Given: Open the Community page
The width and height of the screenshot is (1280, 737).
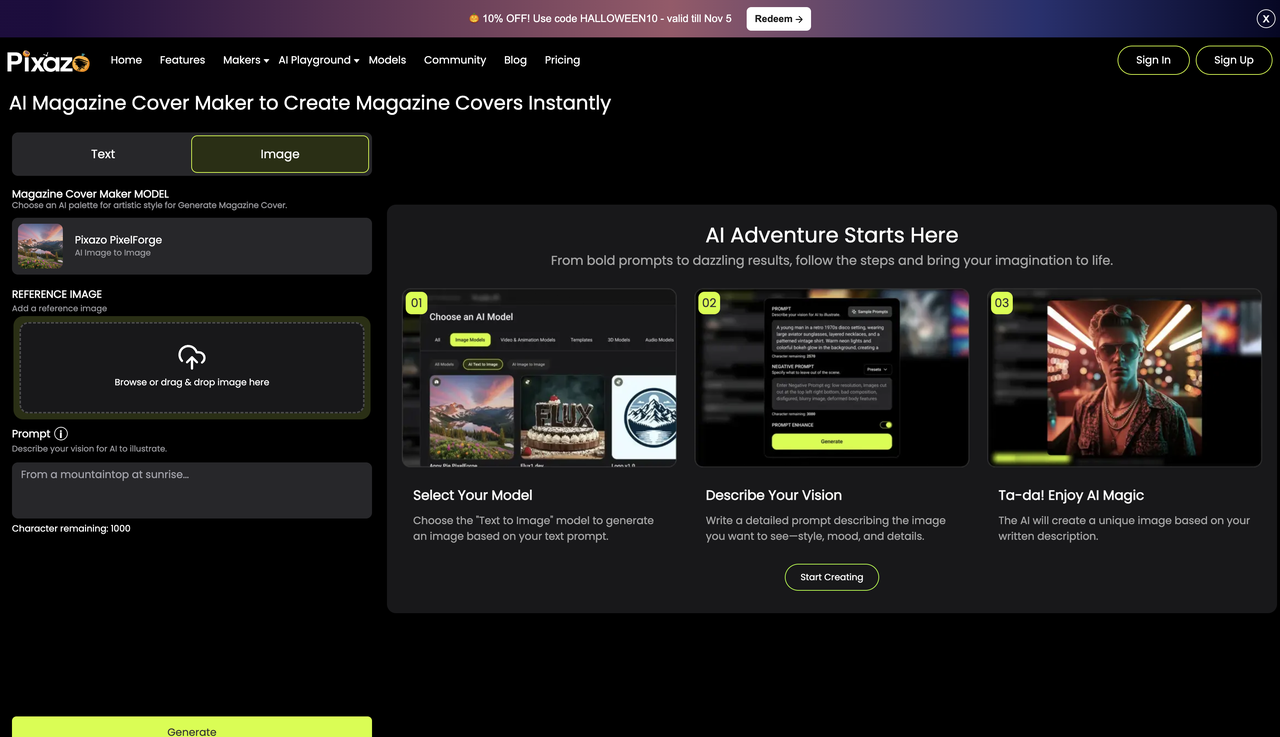Looking at the screenshot, I should pyautogui.click(x=455, y=60).
